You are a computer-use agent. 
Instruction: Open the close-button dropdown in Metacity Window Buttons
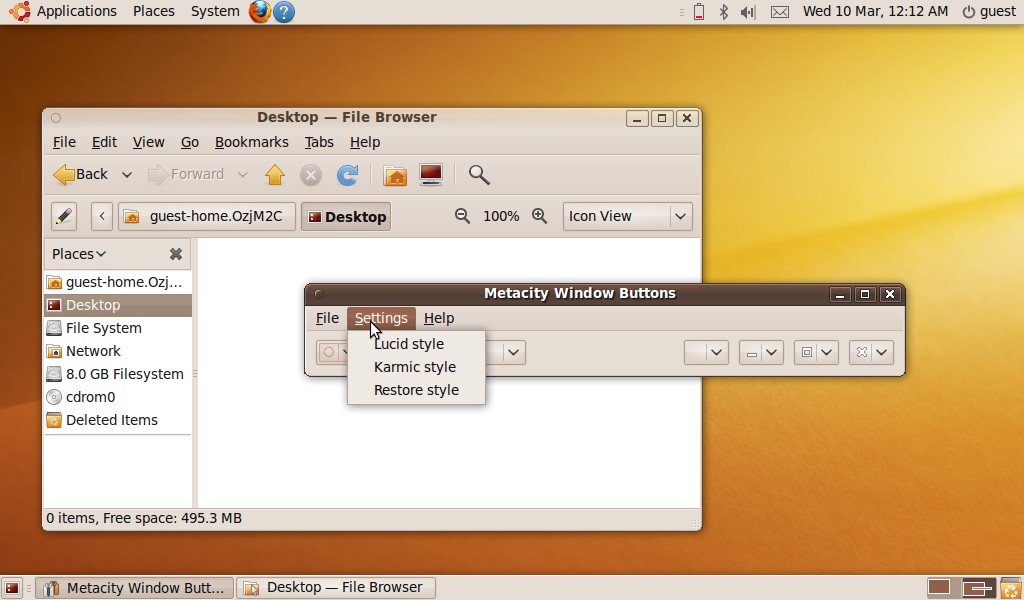click(871, 353)
